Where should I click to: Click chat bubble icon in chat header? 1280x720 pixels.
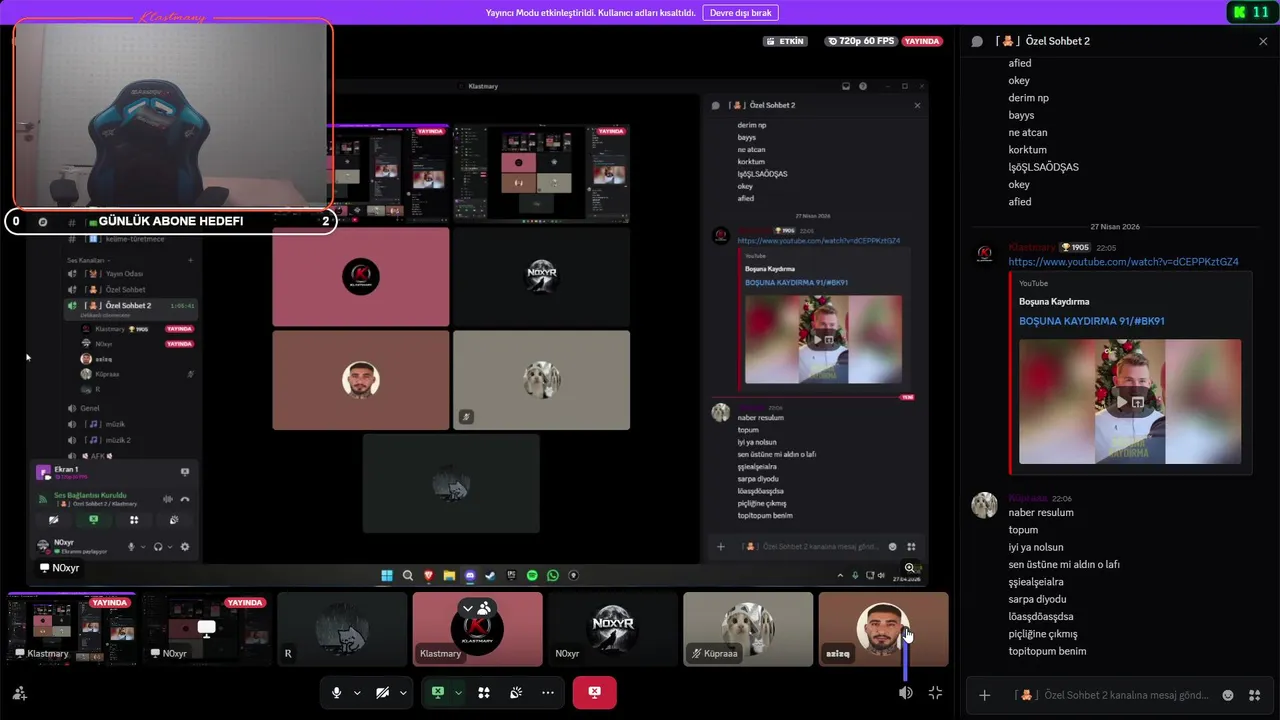pos(977,41)
